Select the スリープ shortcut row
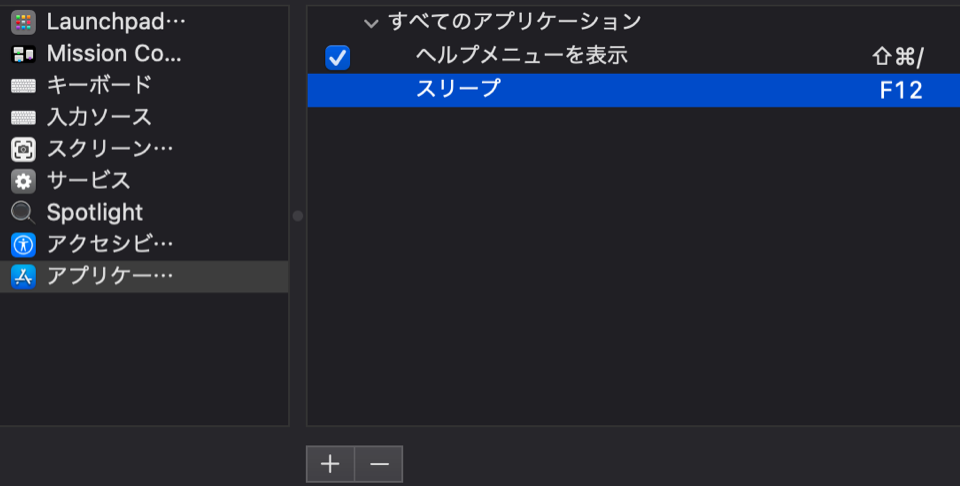 [458, 90]
